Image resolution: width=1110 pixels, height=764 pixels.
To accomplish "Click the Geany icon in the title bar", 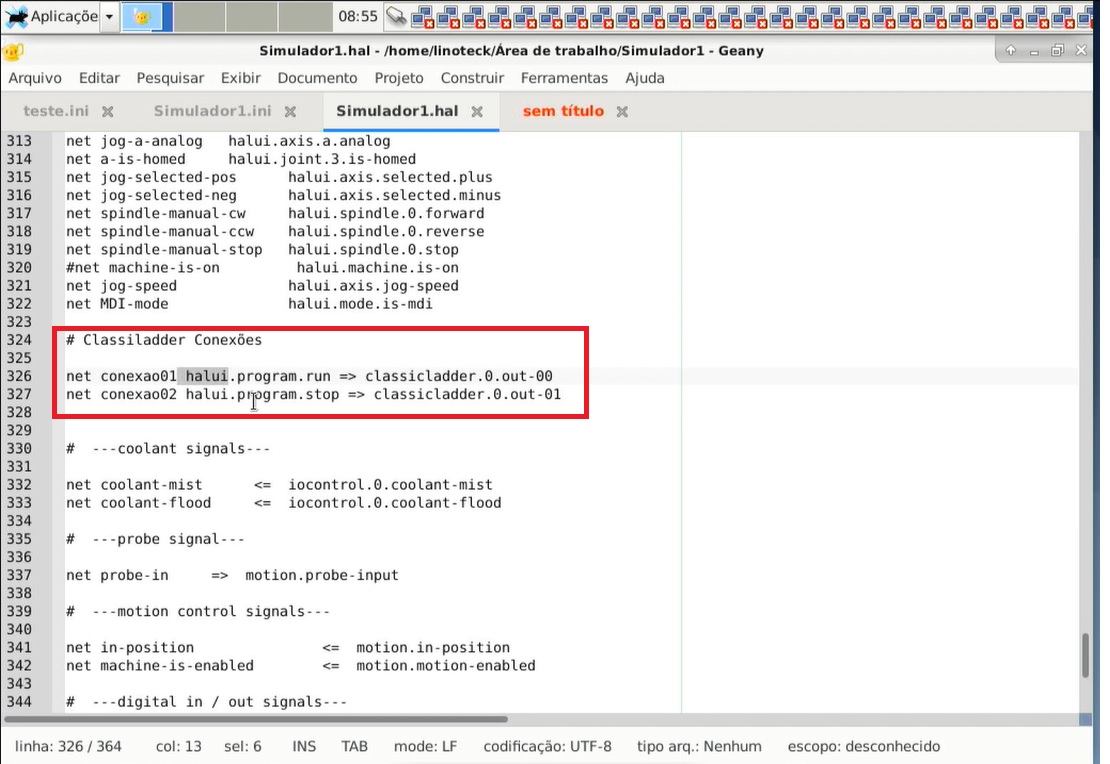I will (x=14, y=52).
